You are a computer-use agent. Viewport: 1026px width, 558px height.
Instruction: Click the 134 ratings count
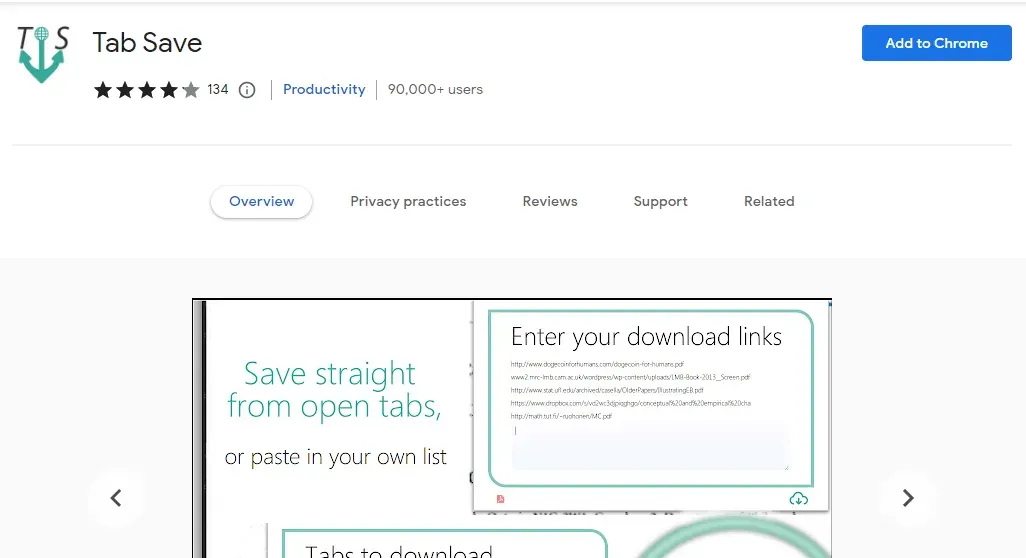point(218,90)
